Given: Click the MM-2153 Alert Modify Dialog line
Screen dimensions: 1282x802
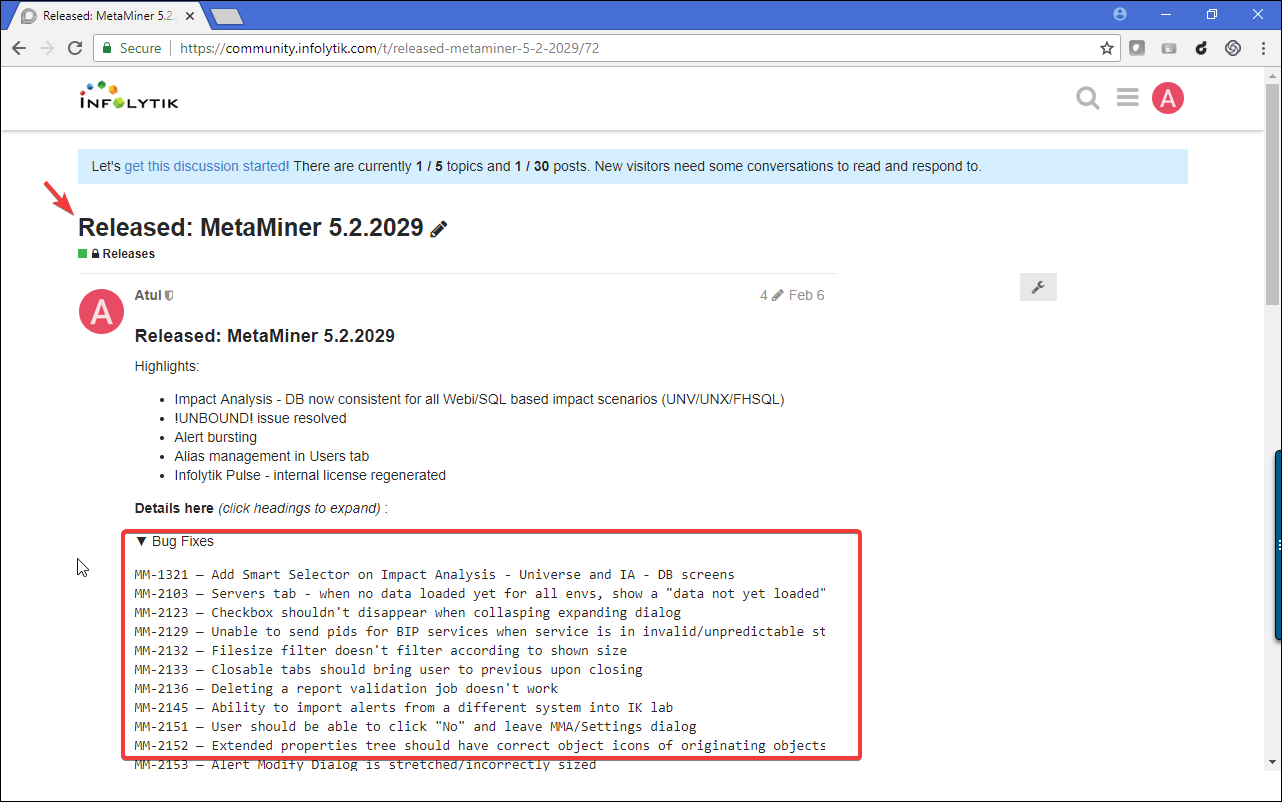Looking at the screenshot, I should pyautogui.click(x=366, y=765).
